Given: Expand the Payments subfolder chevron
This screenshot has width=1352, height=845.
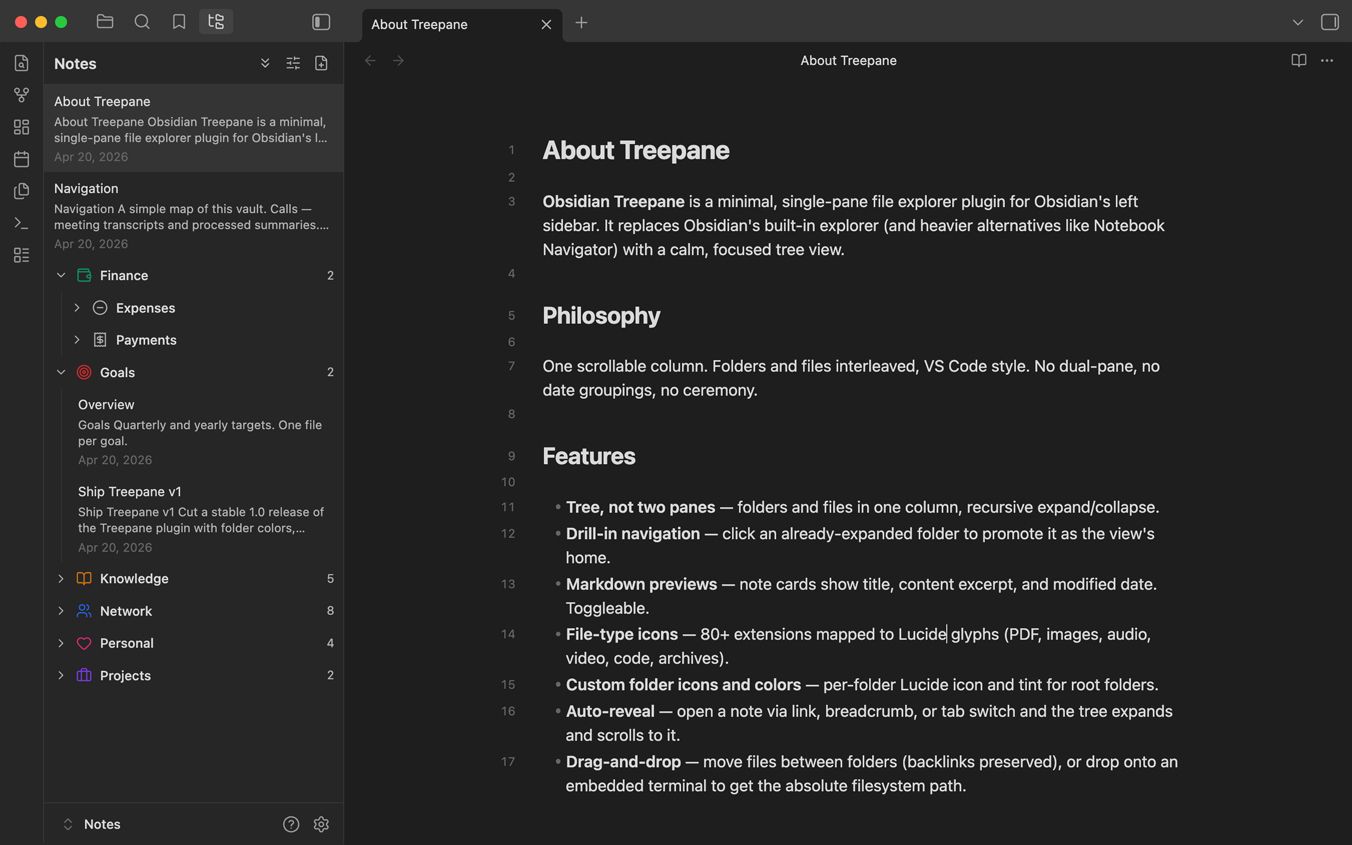Looking at the screenshot, I should click(77, 340).
